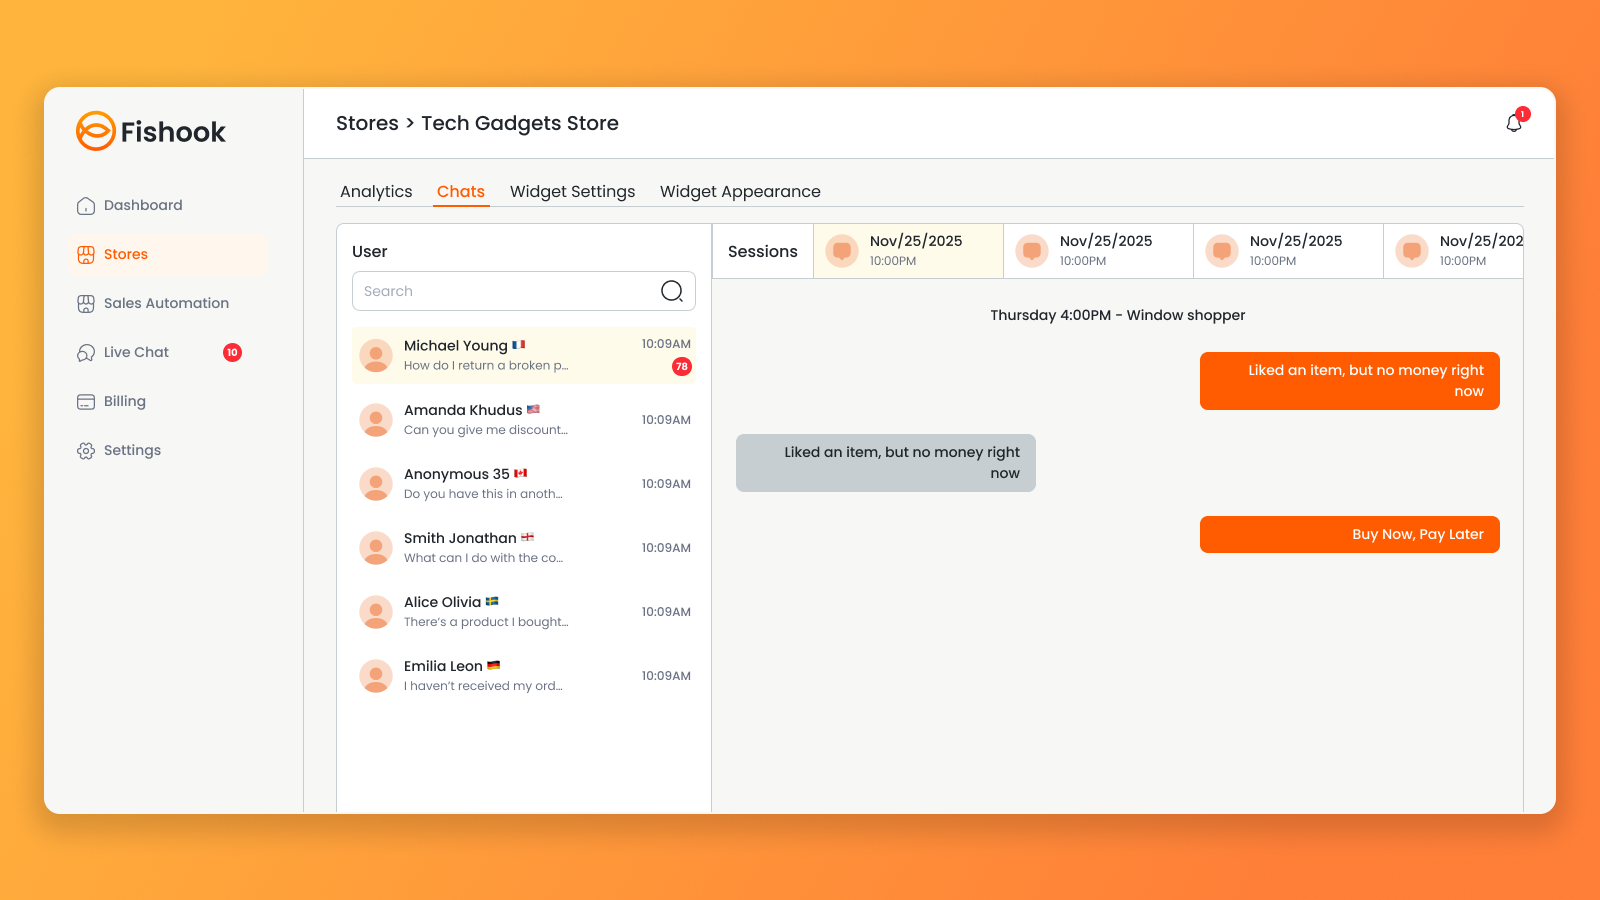
Task: Click the chat bubble icon on the first session
Action: tap(841, 251)
